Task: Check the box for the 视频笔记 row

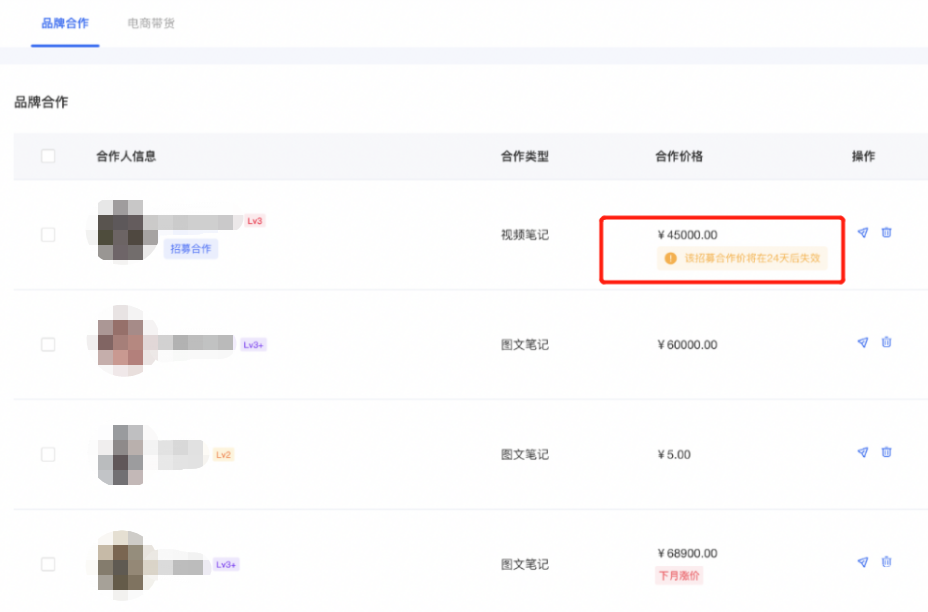Action: [x=48, y=235]
